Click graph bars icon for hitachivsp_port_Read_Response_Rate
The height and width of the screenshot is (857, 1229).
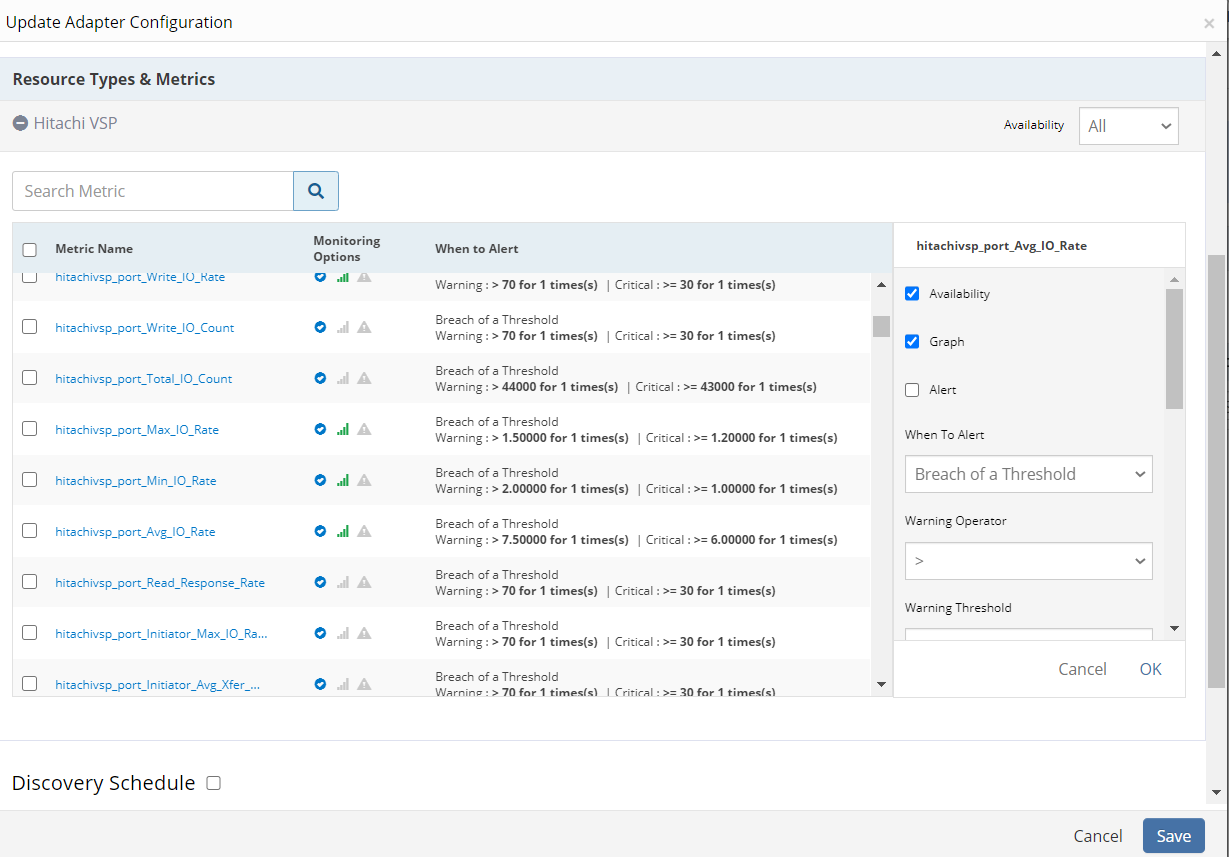pyautogui.click(x=343, y=582)
